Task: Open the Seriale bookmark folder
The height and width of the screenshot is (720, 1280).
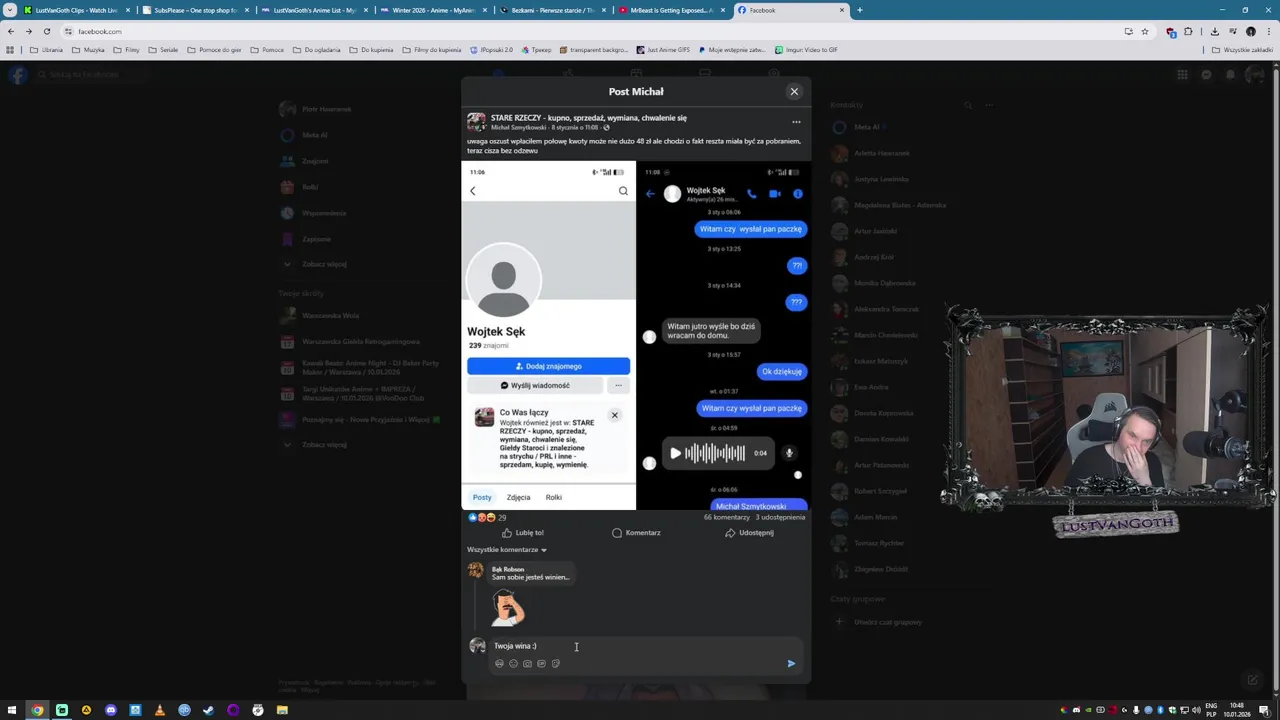Action: pyautogui.click(x=163, y=49)
